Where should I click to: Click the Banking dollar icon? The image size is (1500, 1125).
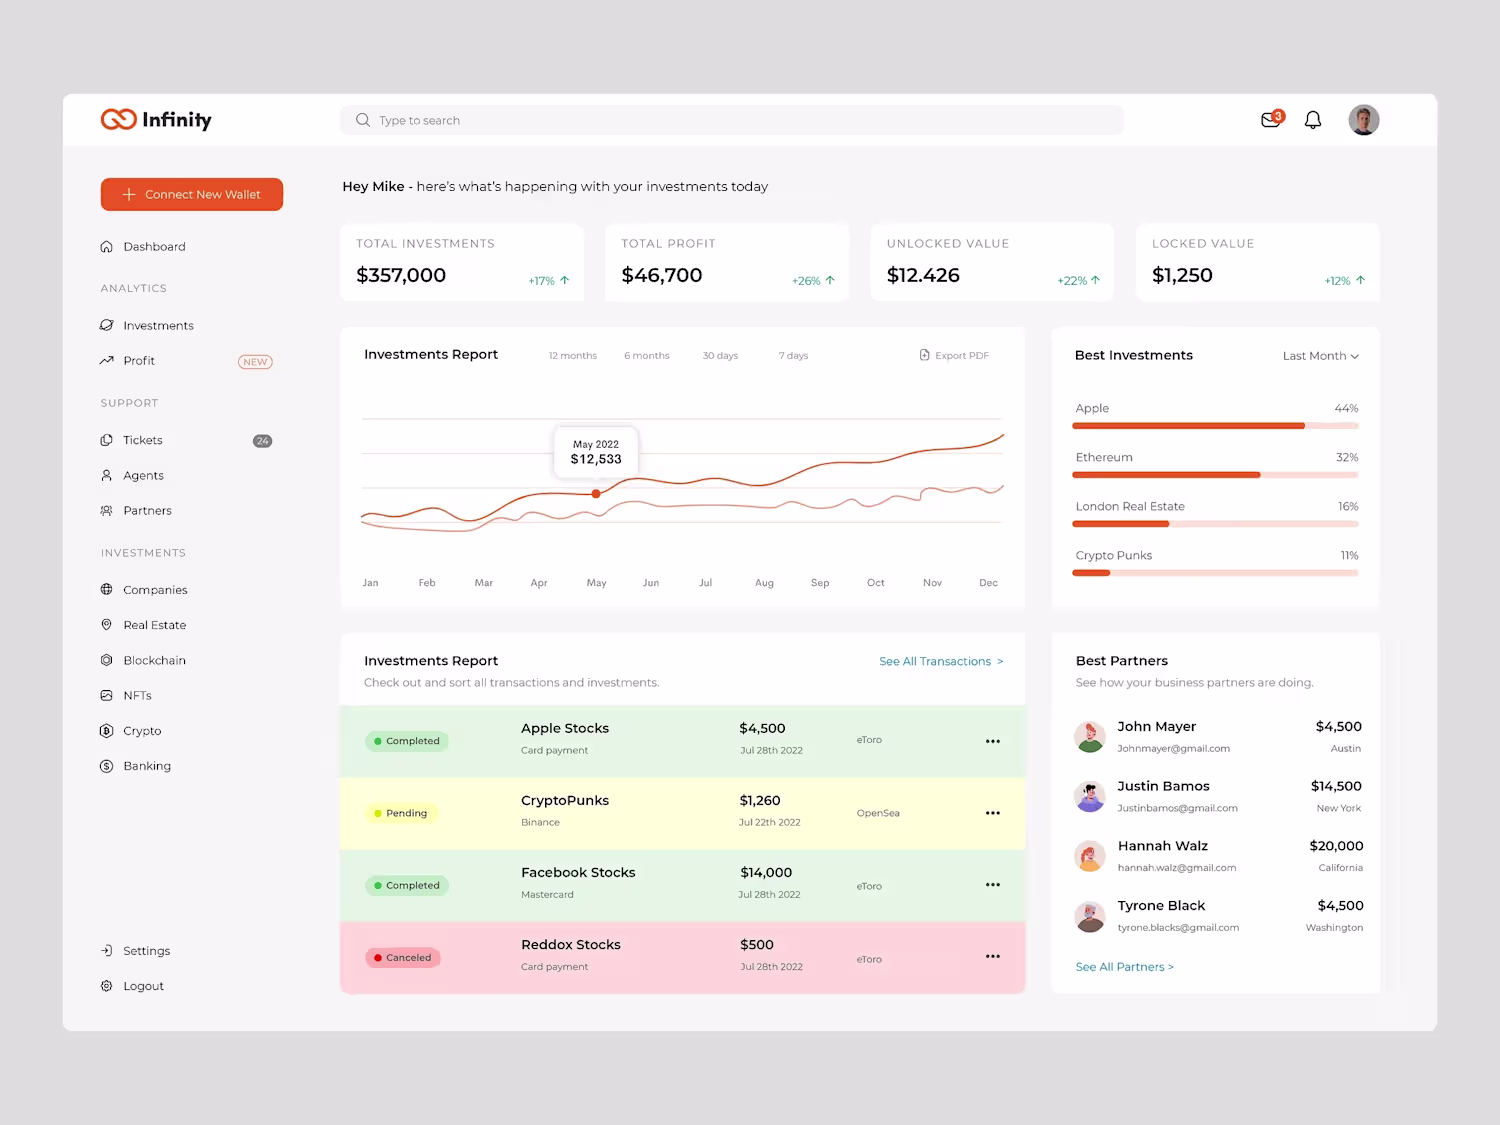(x=107, y=766)
